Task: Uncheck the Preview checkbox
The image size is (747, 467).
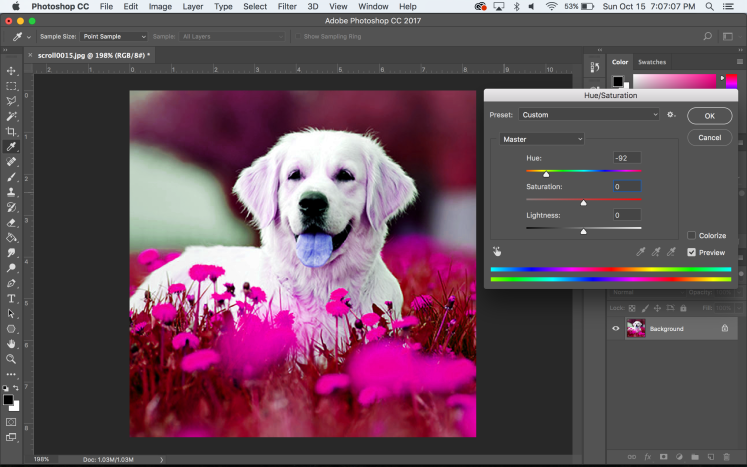Action: 692,253
